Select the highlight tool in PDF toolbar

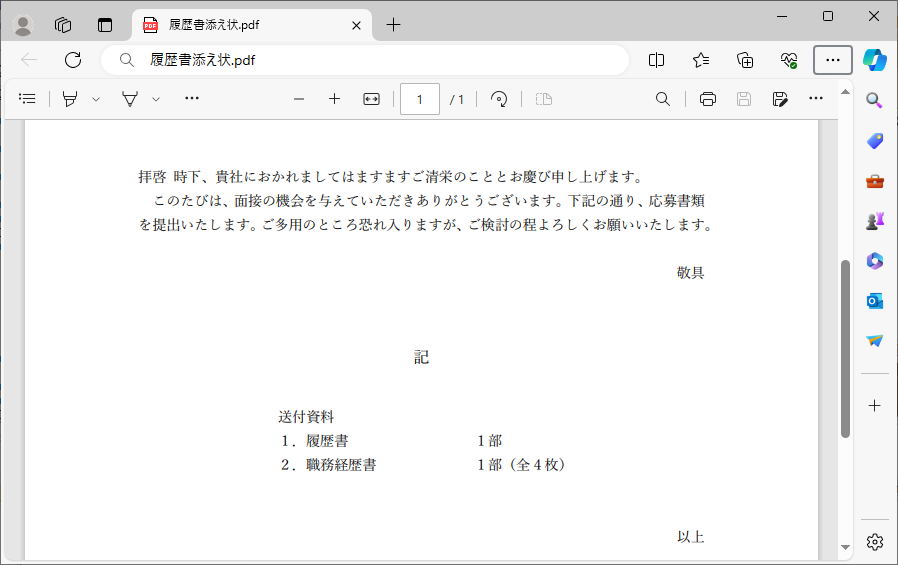70,99
